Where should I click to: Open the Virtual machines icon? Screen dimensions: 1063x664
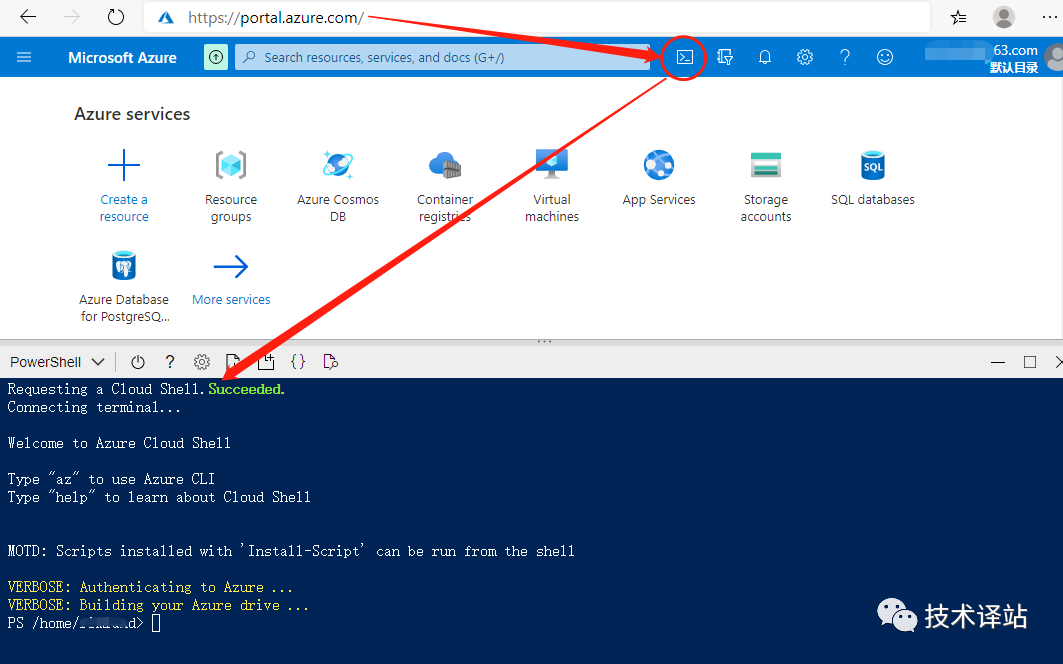[x=552, y=163]
